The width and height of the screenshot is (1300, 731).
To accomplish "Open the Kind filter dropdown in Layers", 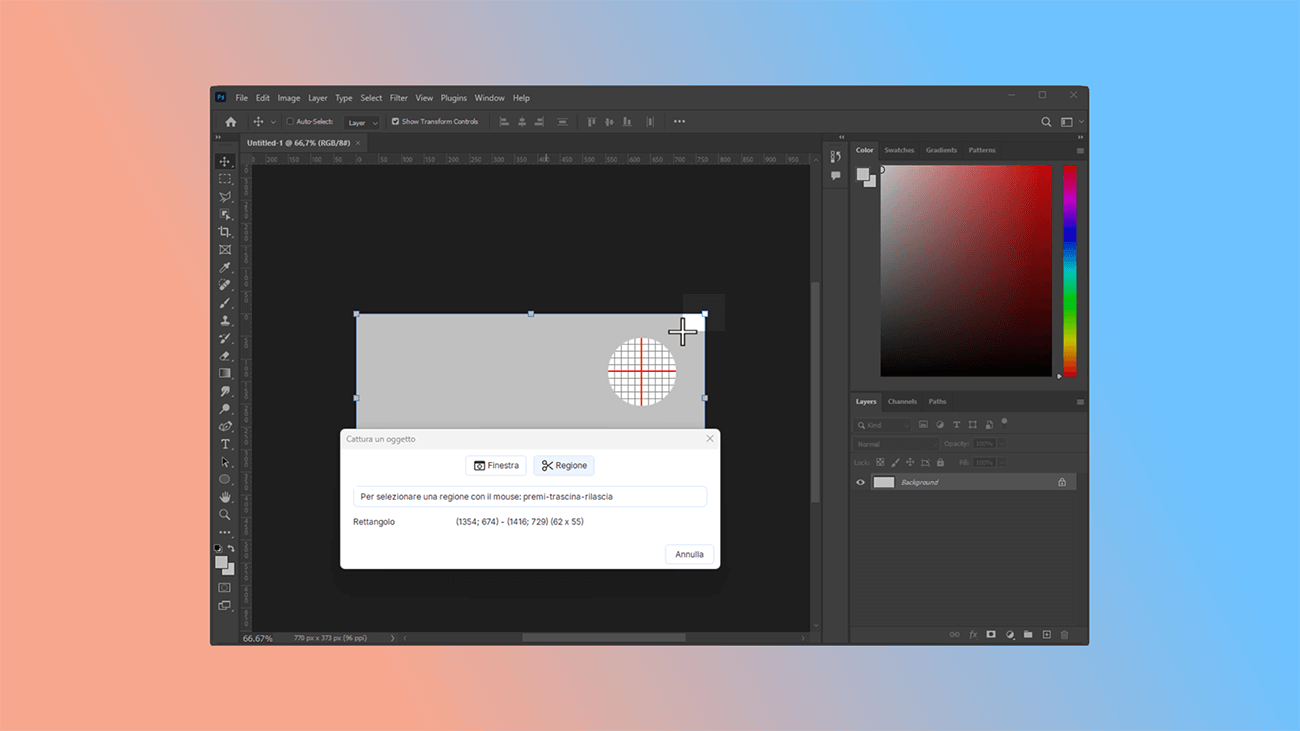I will coord(883,425).
